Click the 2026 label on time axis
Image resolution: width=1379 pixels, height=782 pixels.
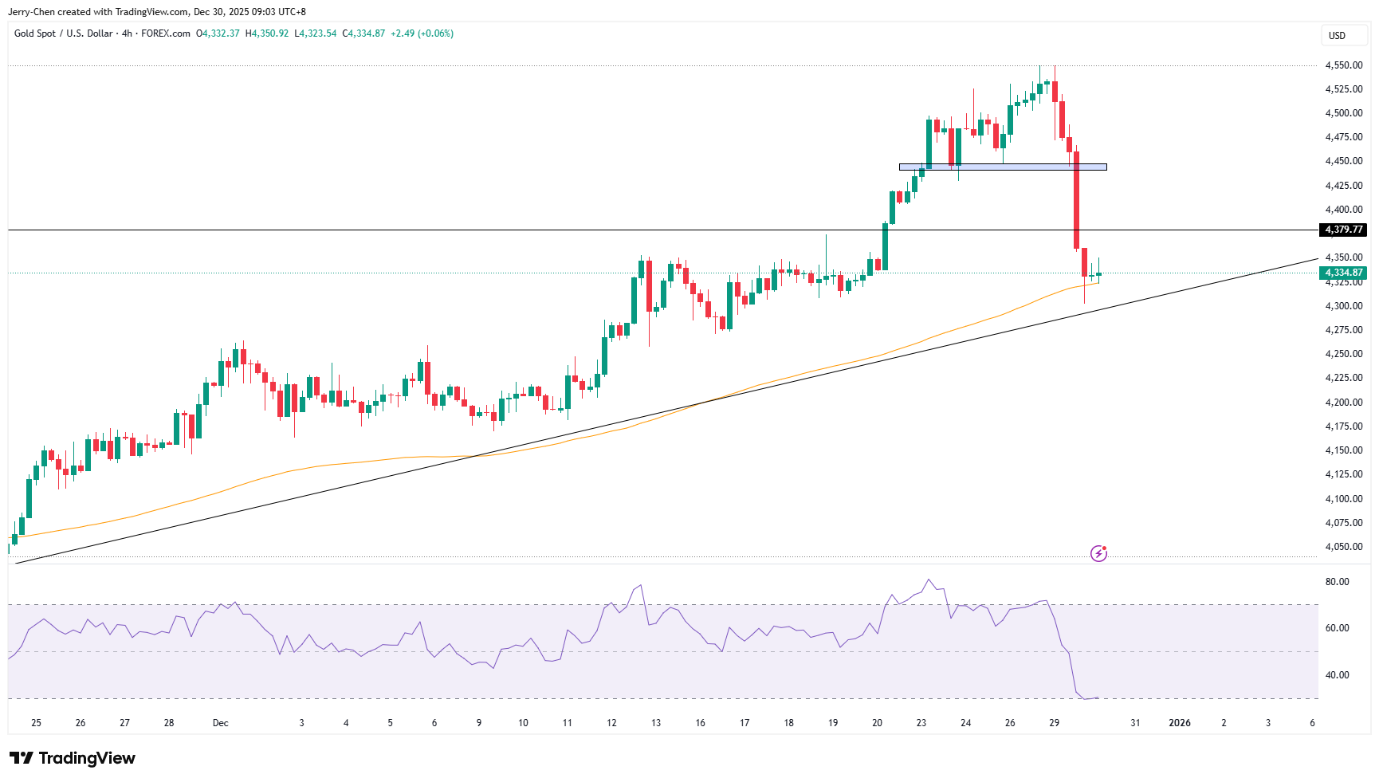1180,723
